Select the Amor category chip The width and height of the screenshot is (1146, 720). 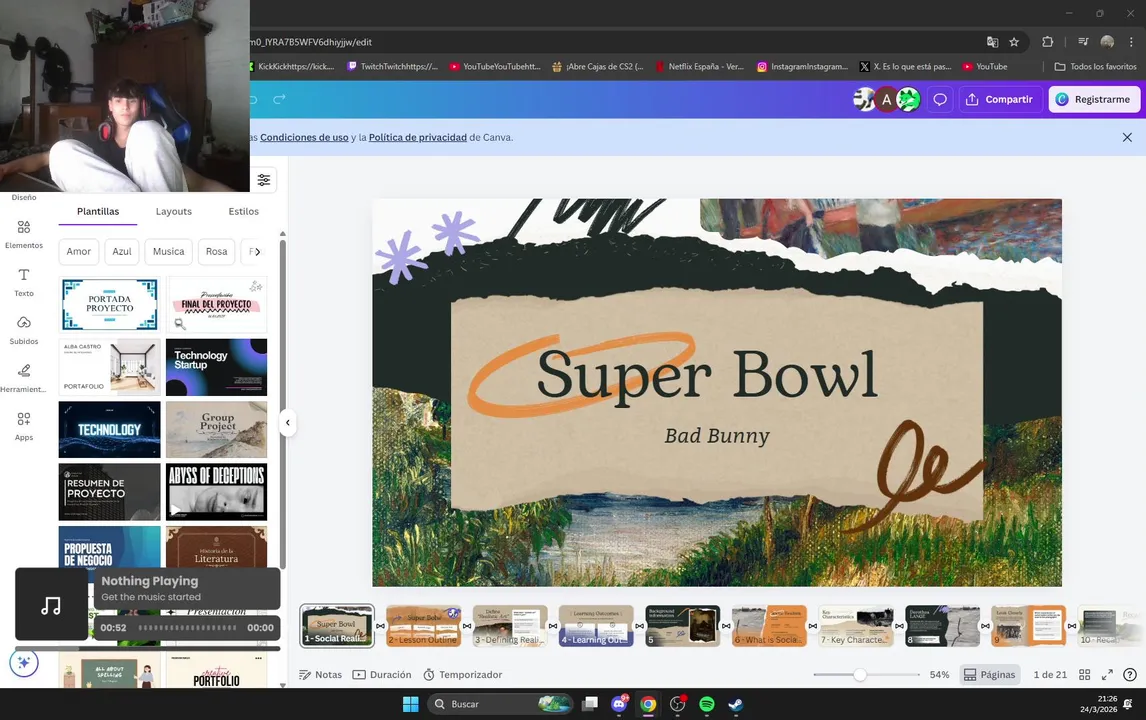(79, 251)
